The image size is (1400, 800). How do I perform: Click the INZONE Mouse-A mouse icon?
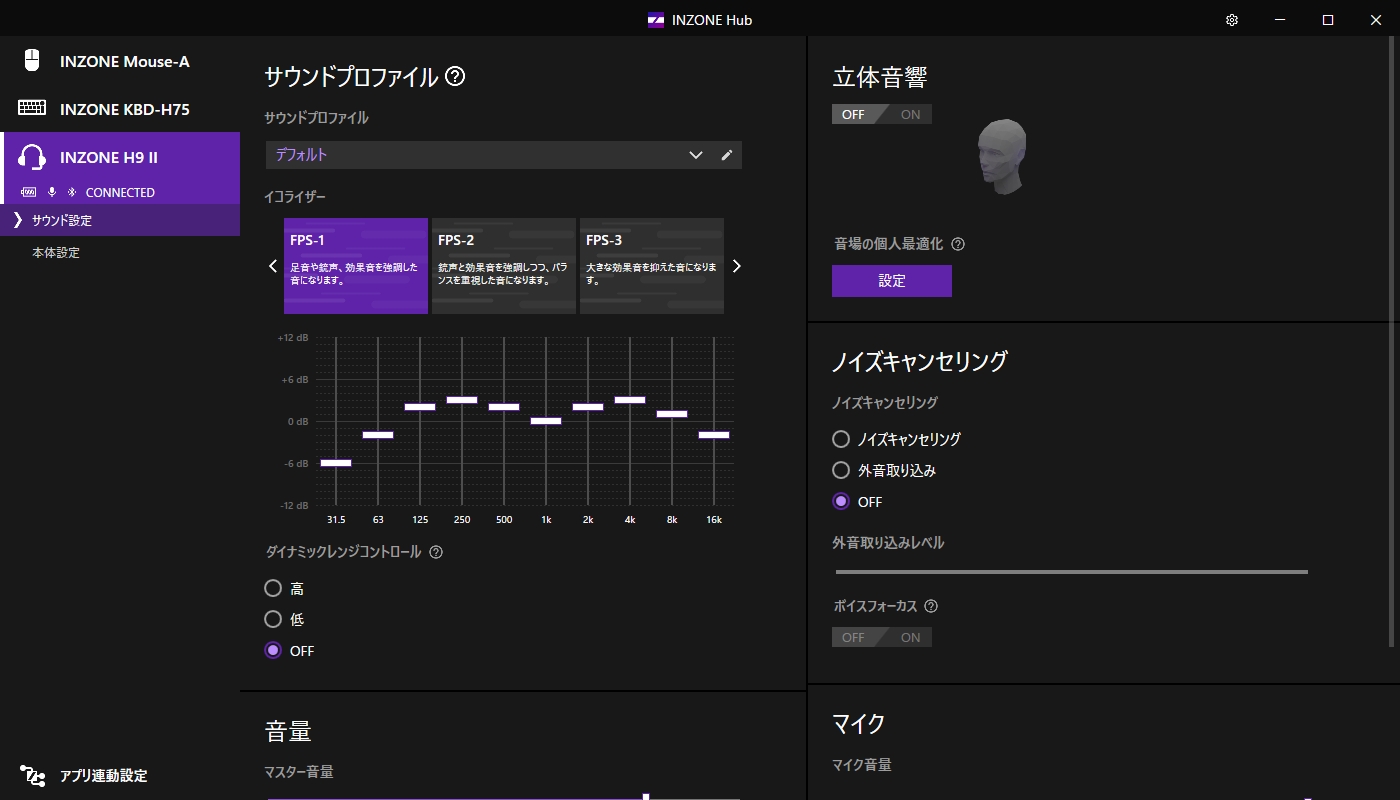pos(32,61)
